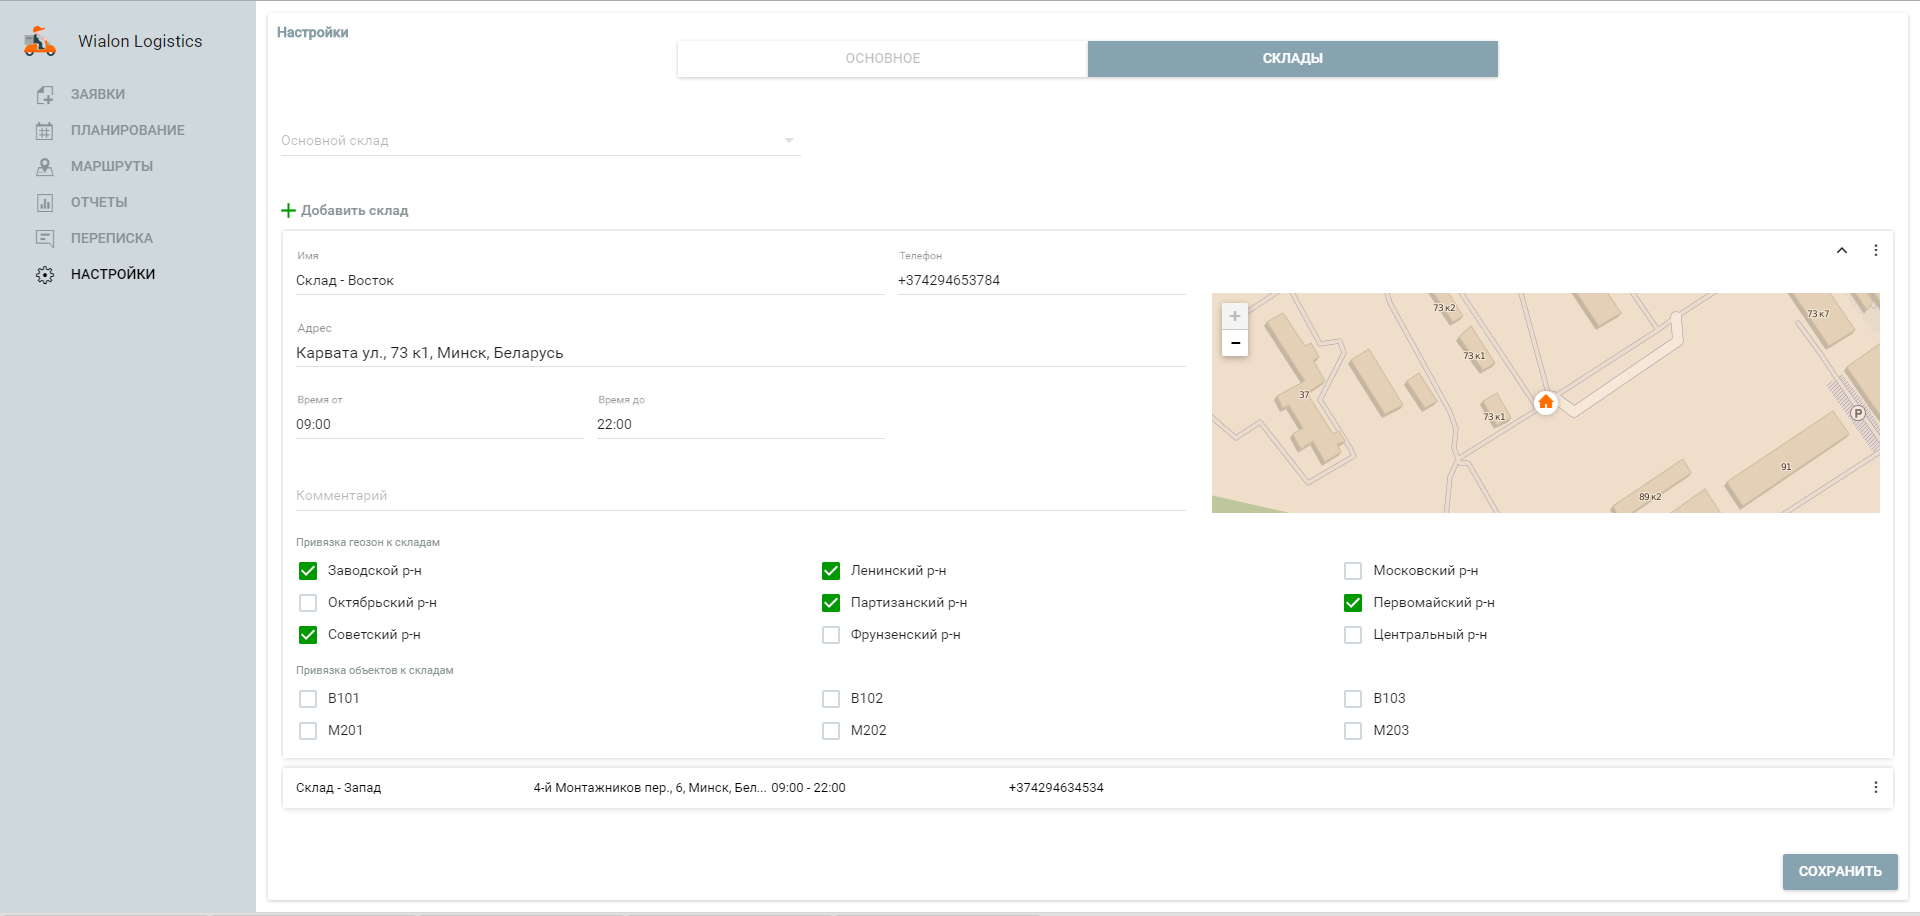Image resolution: width=1920 pixels, height=916 pixels.
Task: Click the Комментарий input field
Action: point(740,496)
